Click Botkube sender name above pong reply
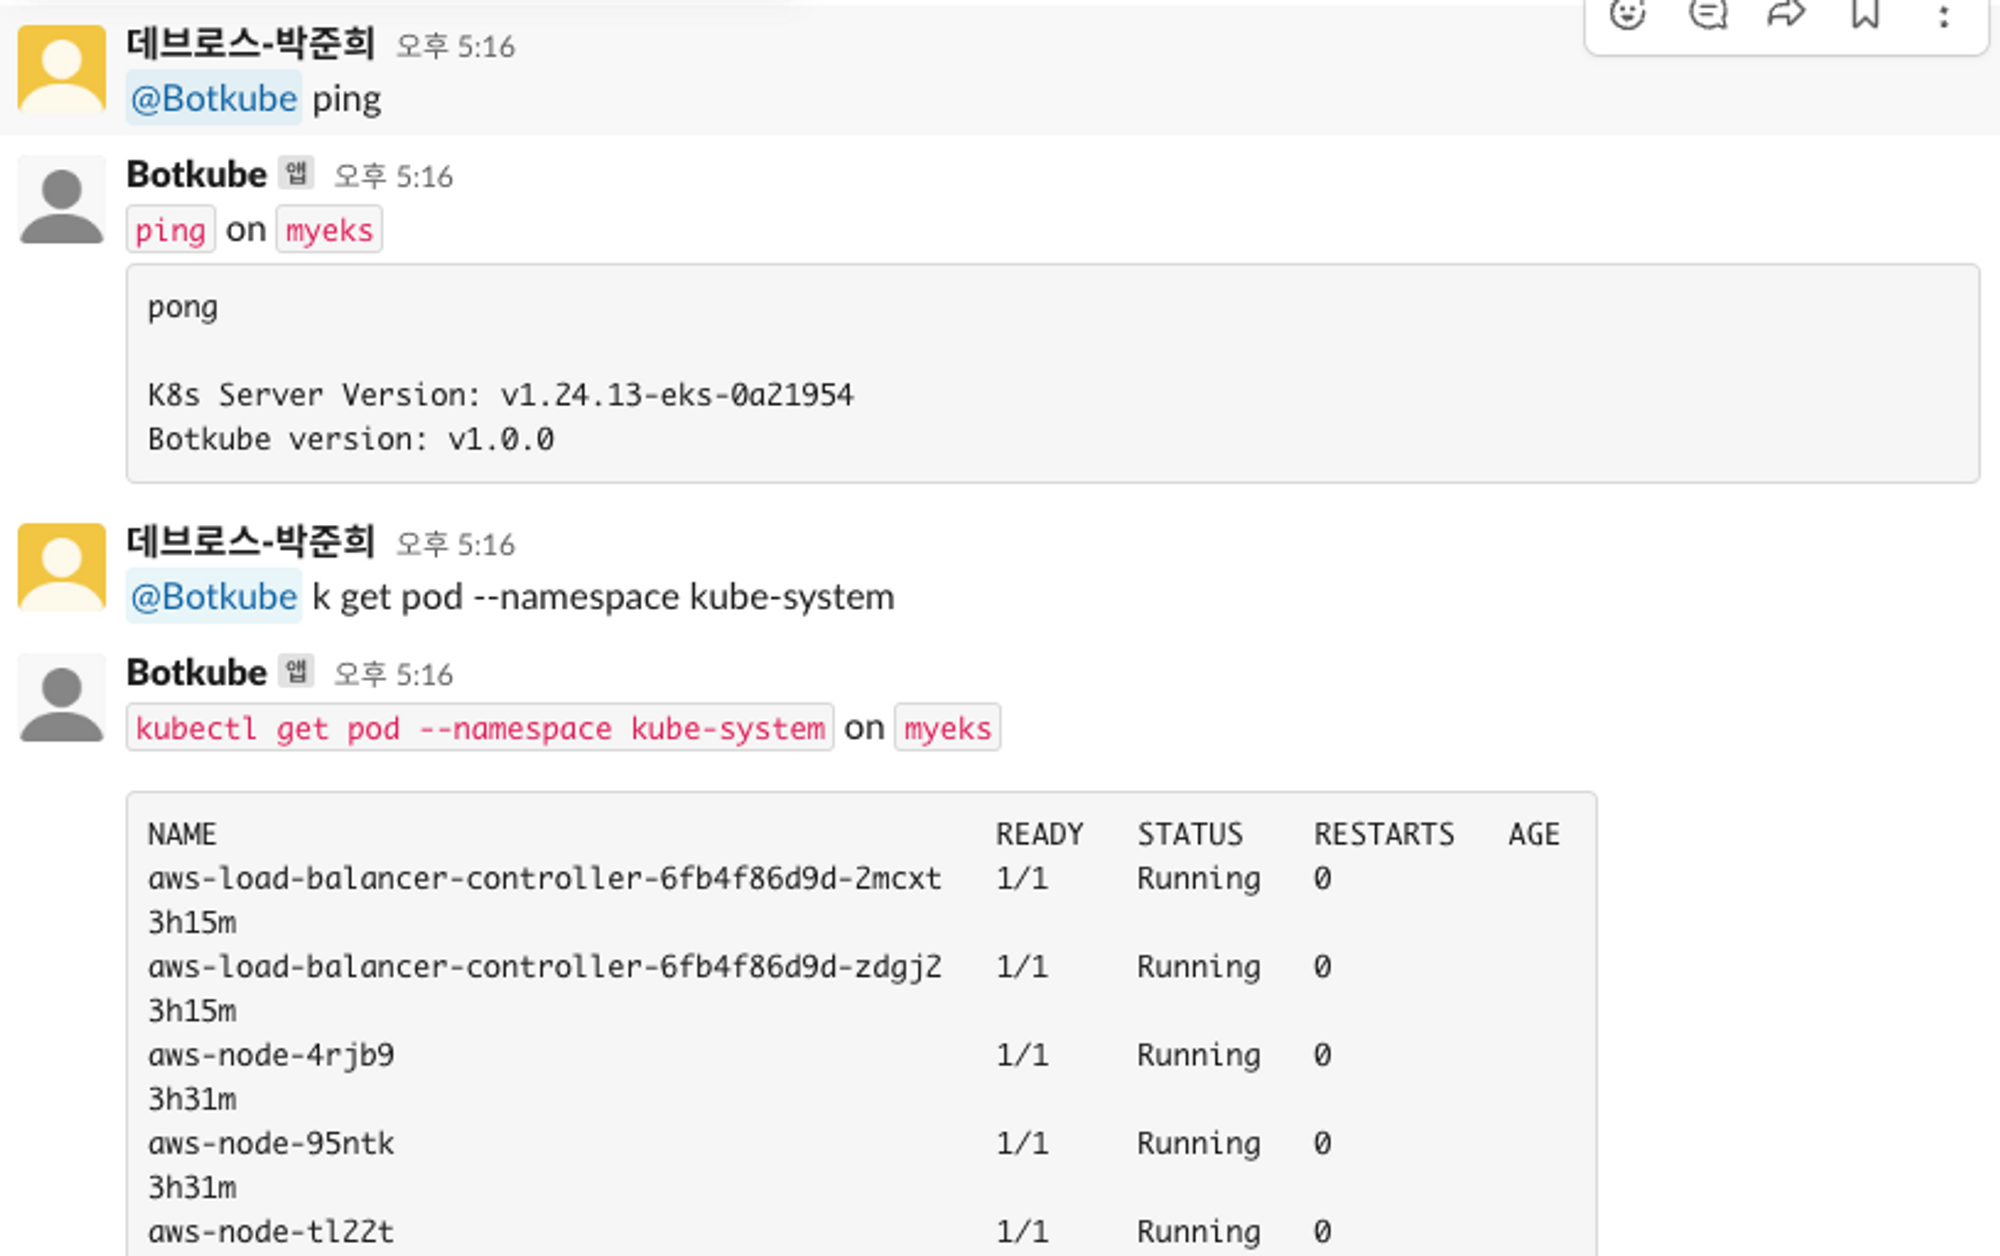The image size is (2000, 1256). 196,174
